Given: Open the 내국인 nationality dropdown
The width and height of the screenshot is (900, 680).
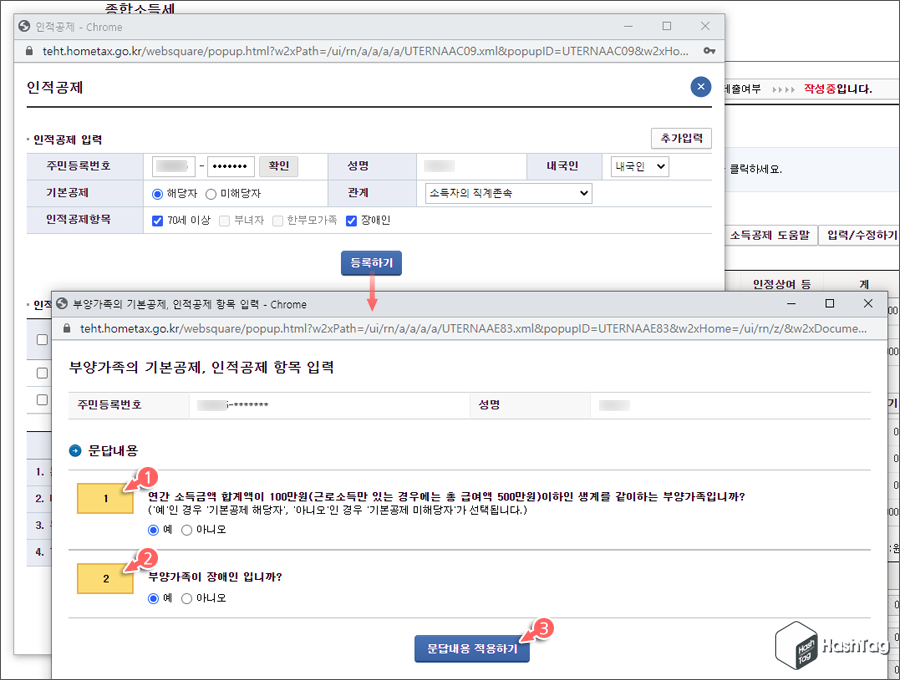Looking at the screenshot, I should pos(639,168).
